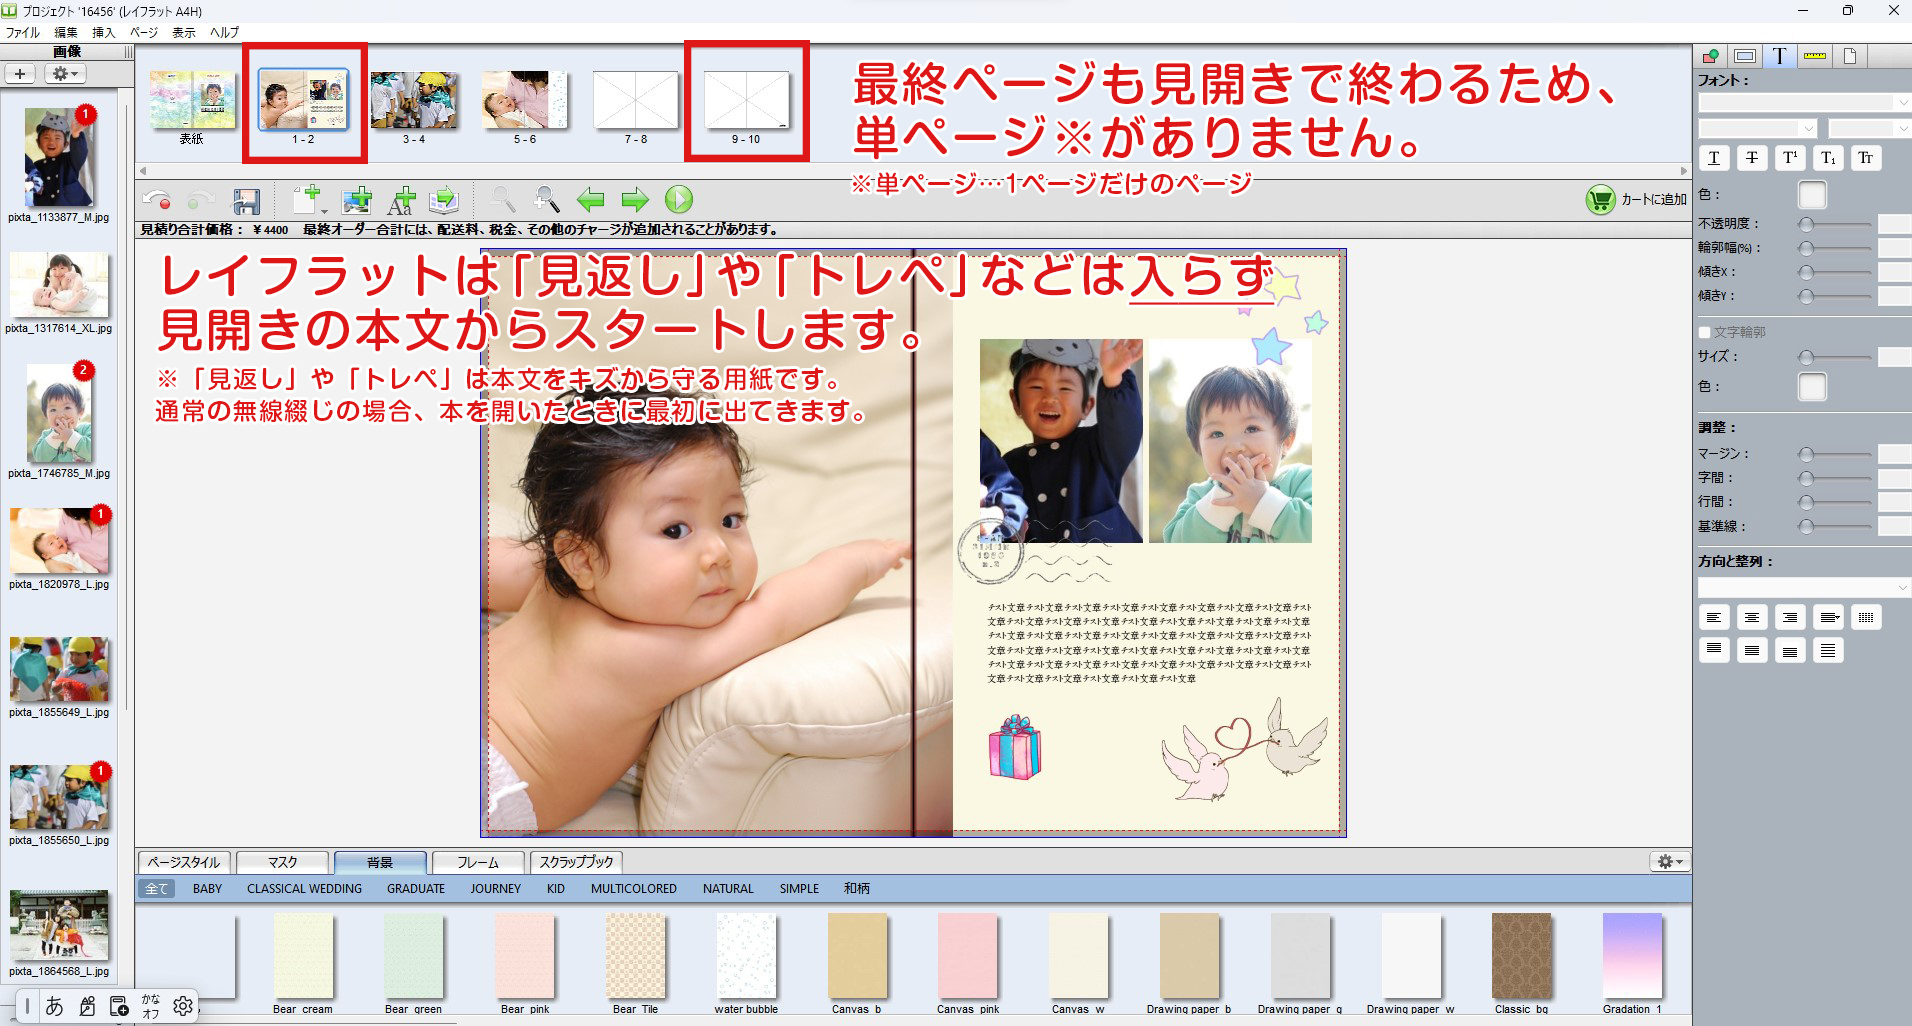Click the undo arrow icon

pyautogui.click(x=156, y=200)
